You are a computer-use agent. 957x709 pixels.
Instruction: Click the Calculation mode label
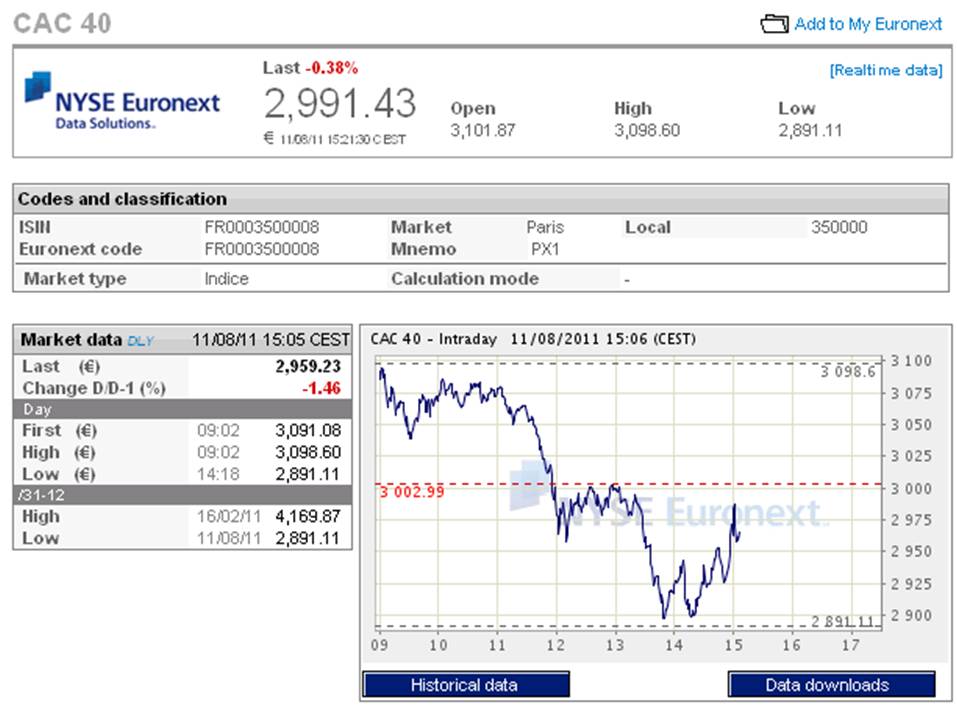[x=464, y=279]
